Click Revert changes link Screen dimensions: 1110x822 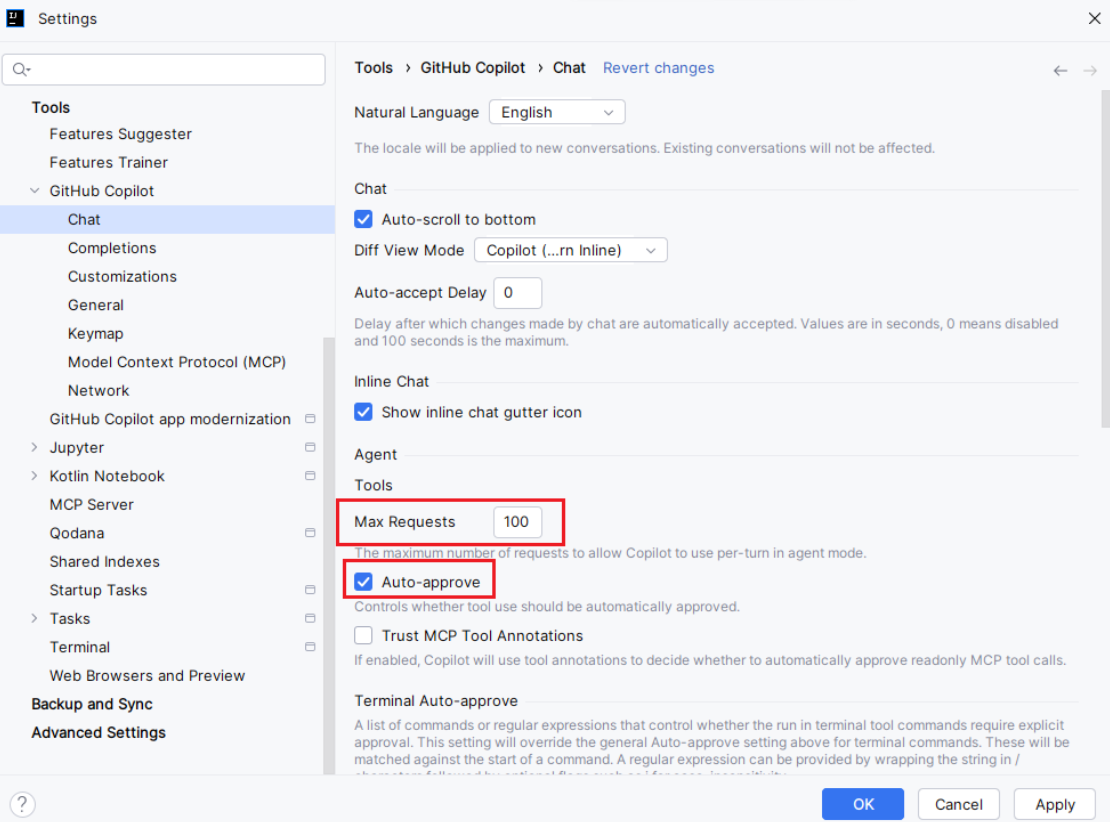tap(658, 68)
